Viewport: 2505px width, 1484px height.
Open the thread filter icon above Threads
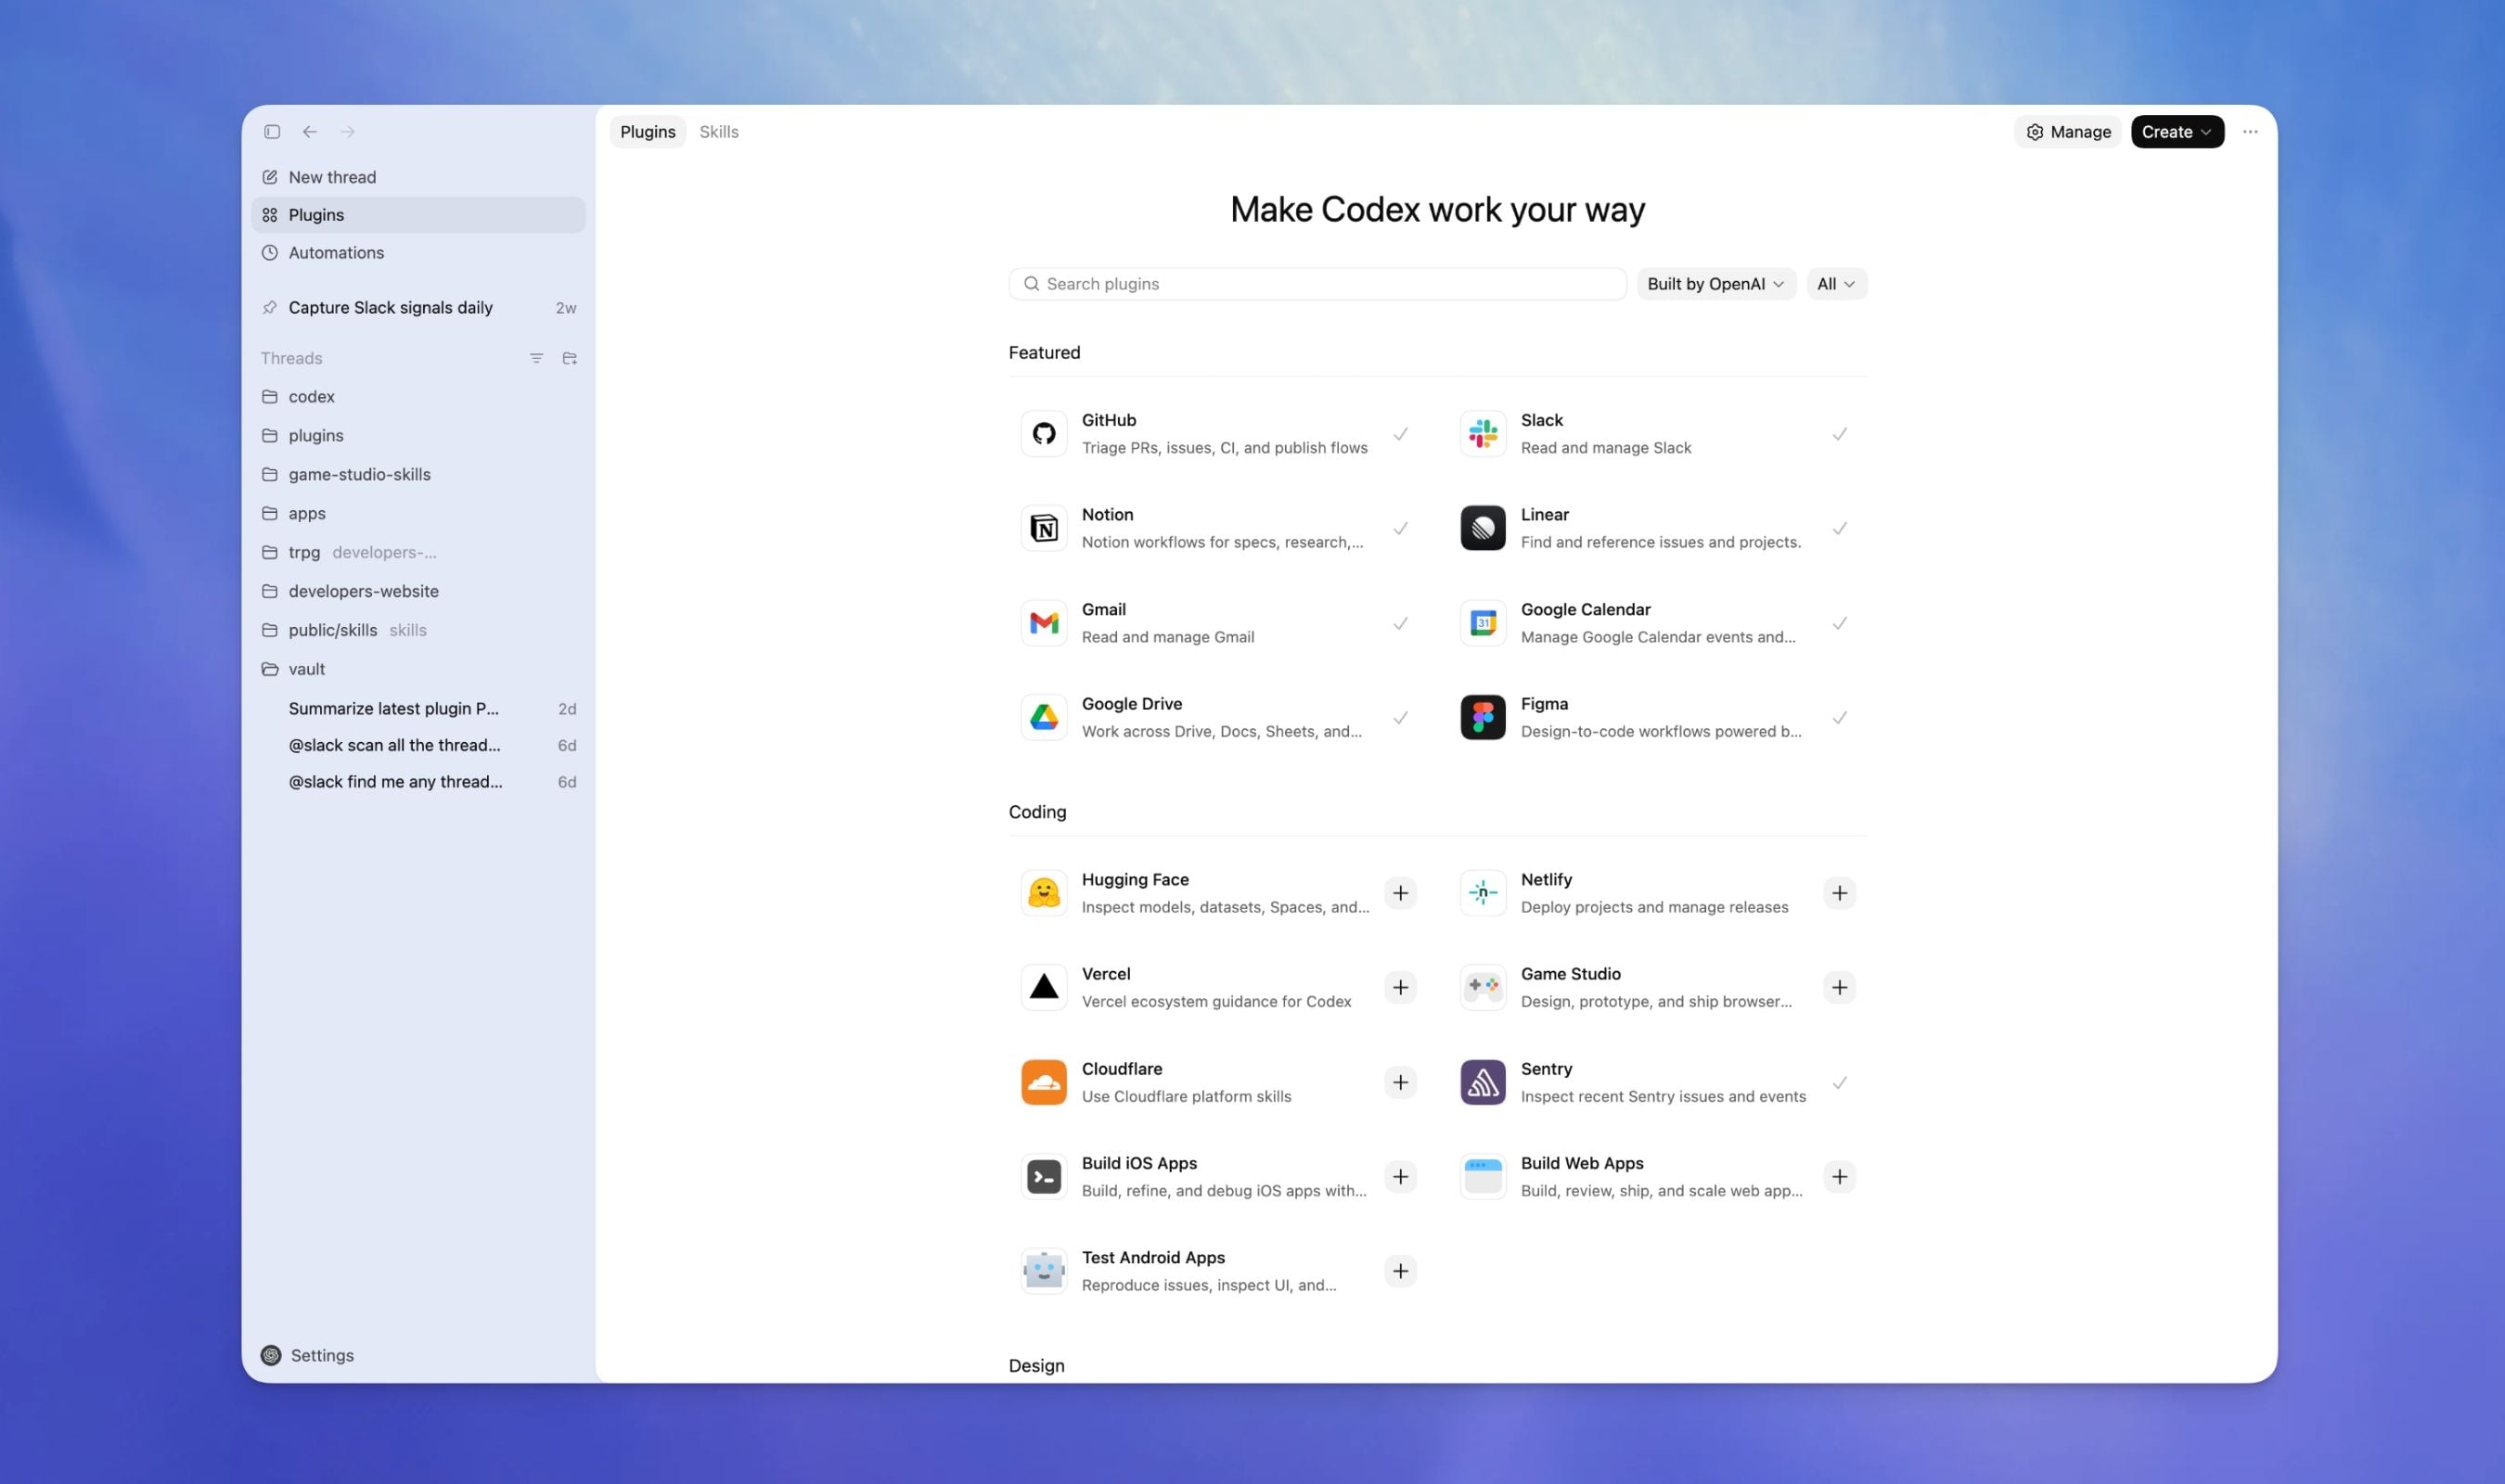pos(536,357)
